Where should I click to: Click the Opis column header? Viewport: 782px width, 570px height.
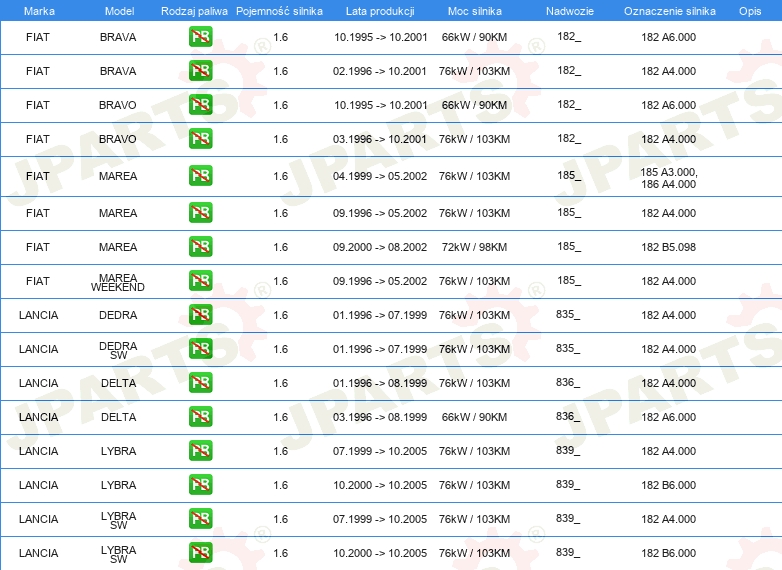(x=750, y=11)
